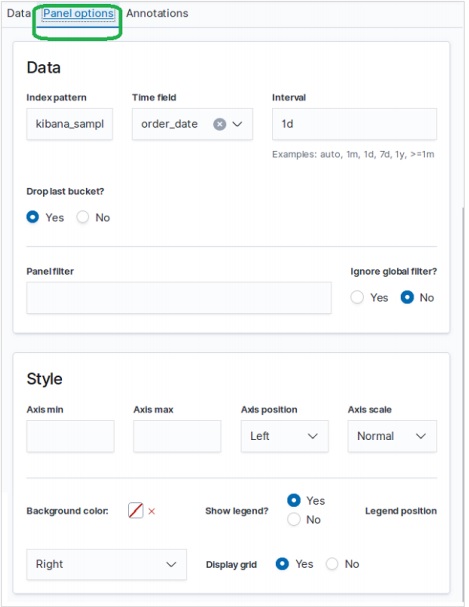Image resolution: width=469 pixels, height=607 pixels.
Task: Click the Axis min input field
Action: [70, 436]
